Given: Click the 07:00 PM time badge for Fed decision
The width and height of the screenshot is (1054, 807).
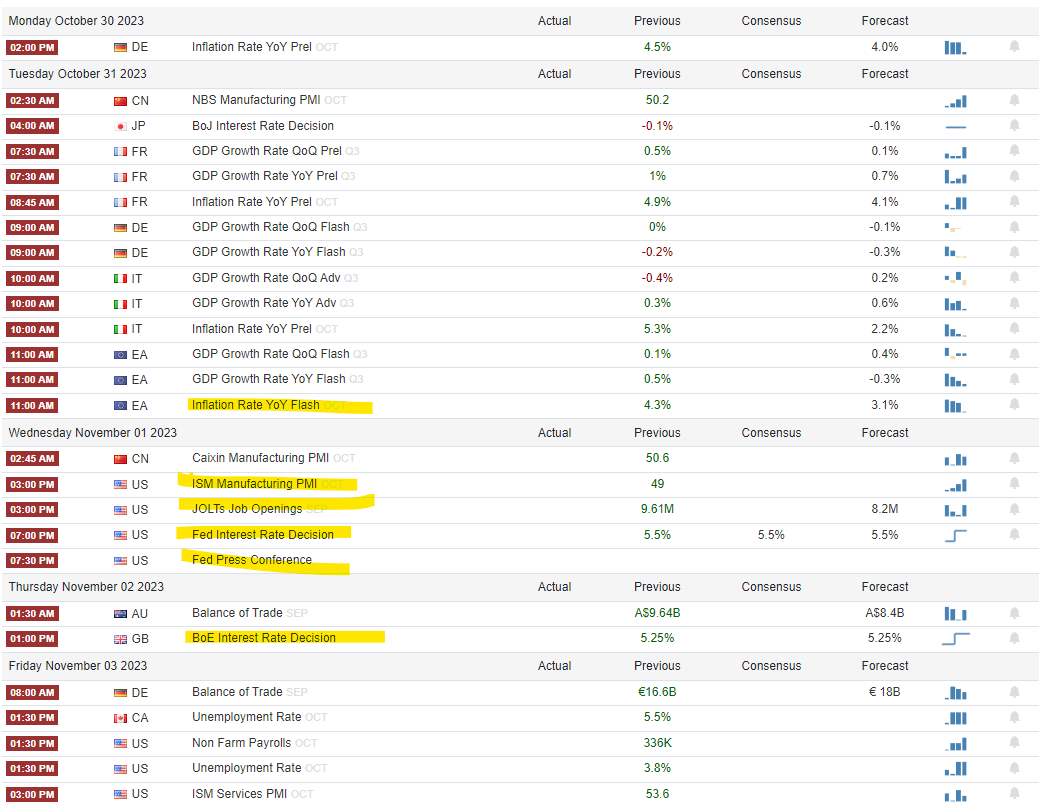Looking at the screenshot, I should [x=32, y=536].
